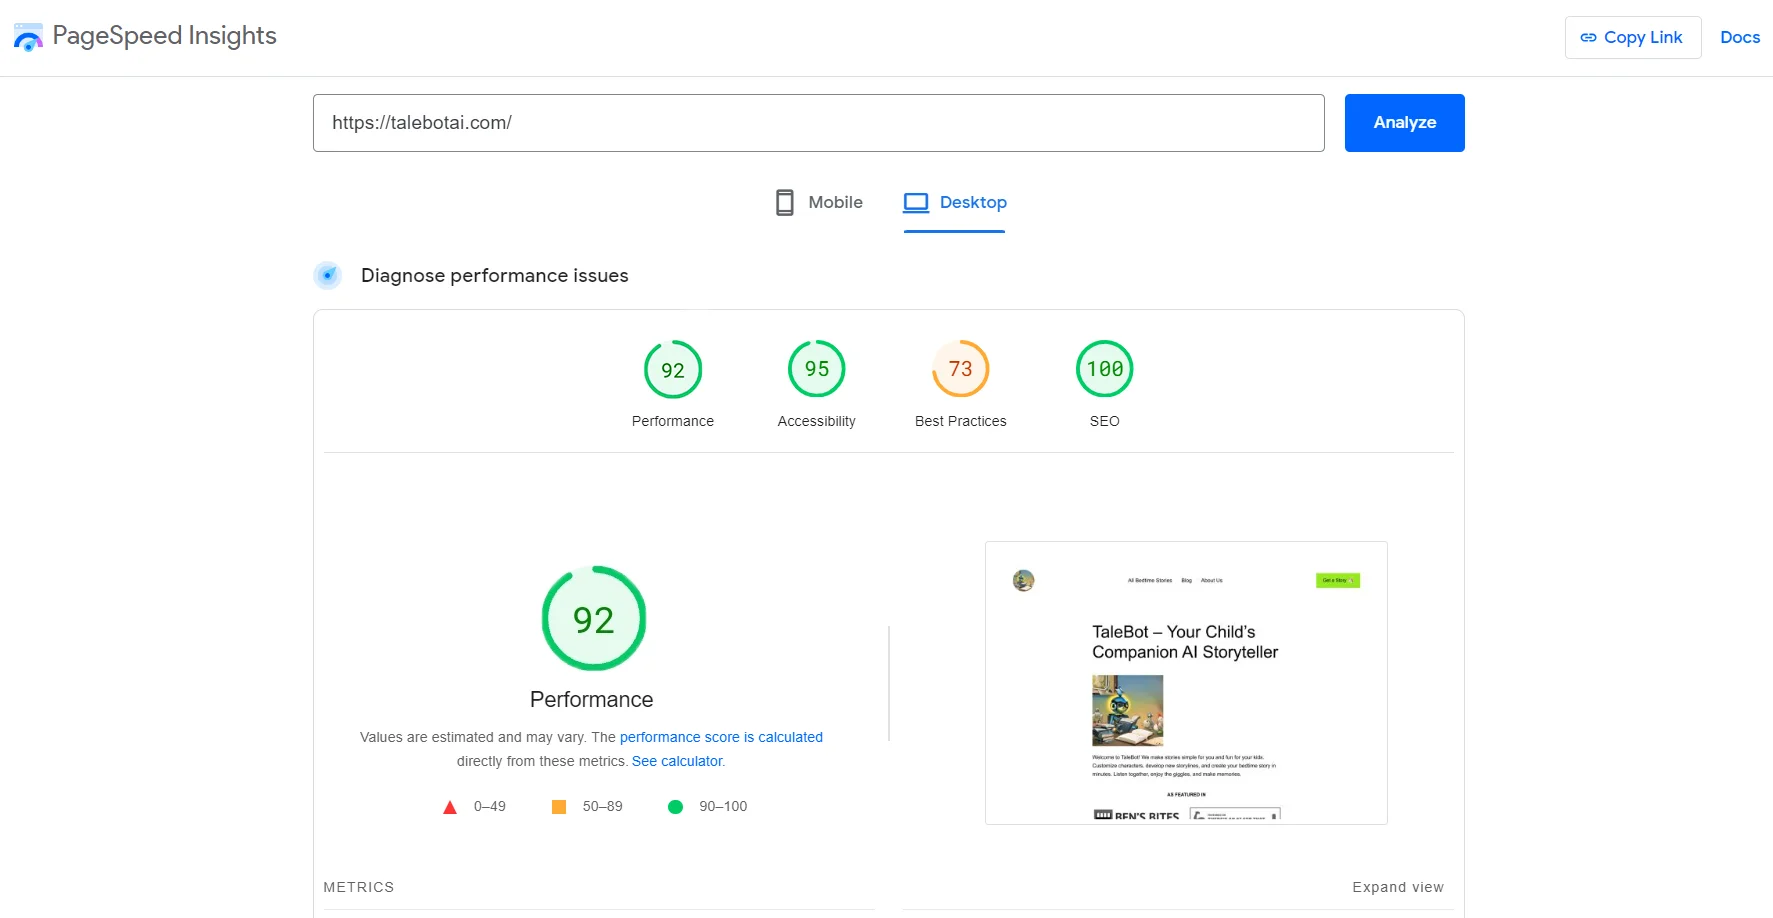Click the Copy Link button

point(1632,37)
